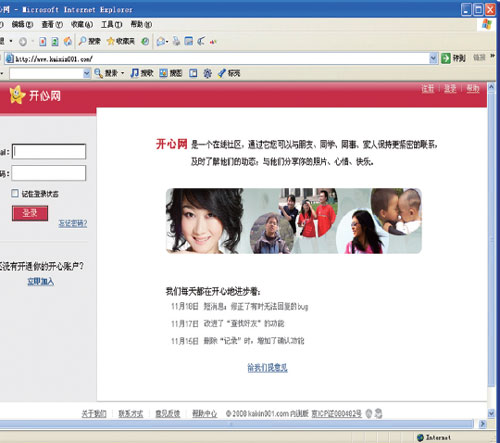Click the email input field
Viewport: 500px width, 443px height.
click(49, 152)
